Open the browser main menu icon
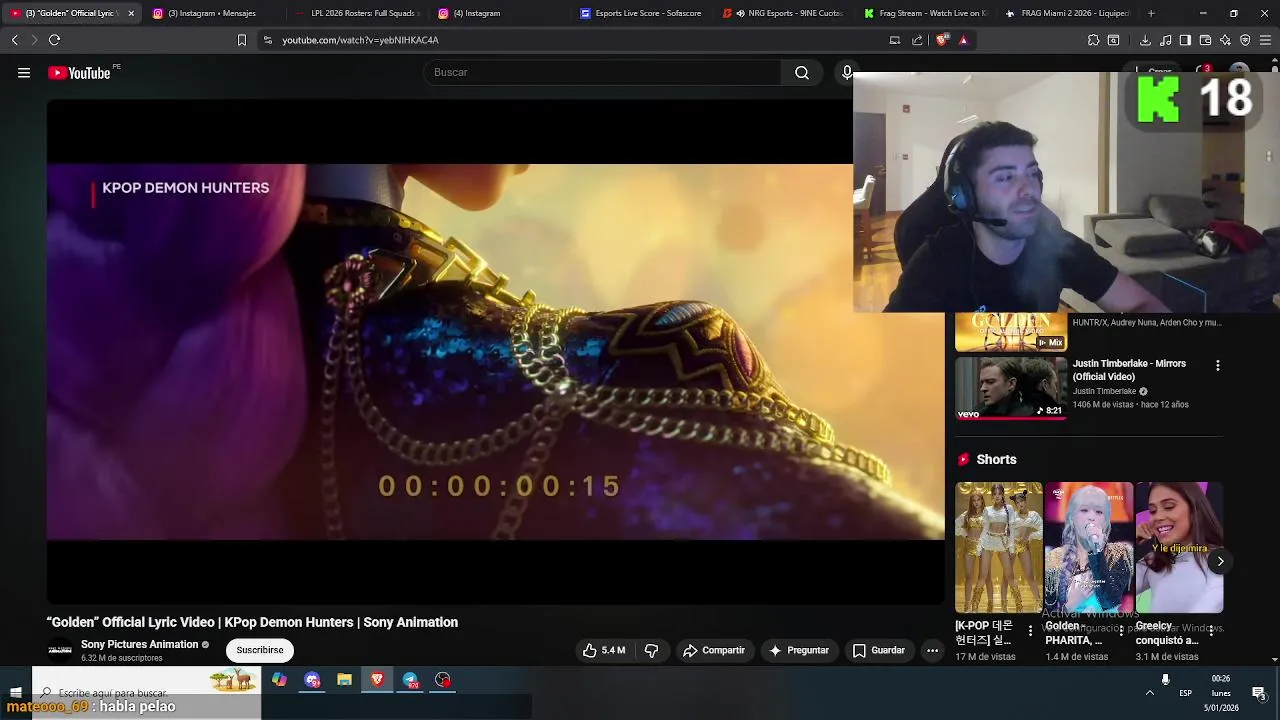The image size is (1280, 720). (1265, 40)
